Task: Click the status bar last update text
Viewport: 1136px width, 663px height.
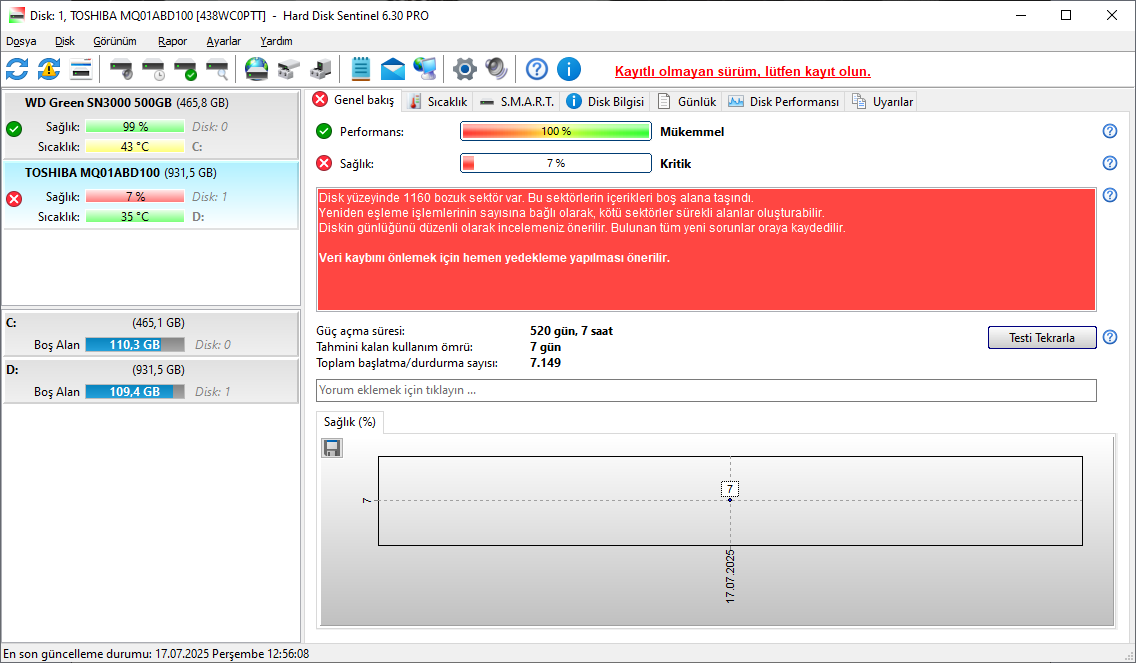Action: pos(156,654)
